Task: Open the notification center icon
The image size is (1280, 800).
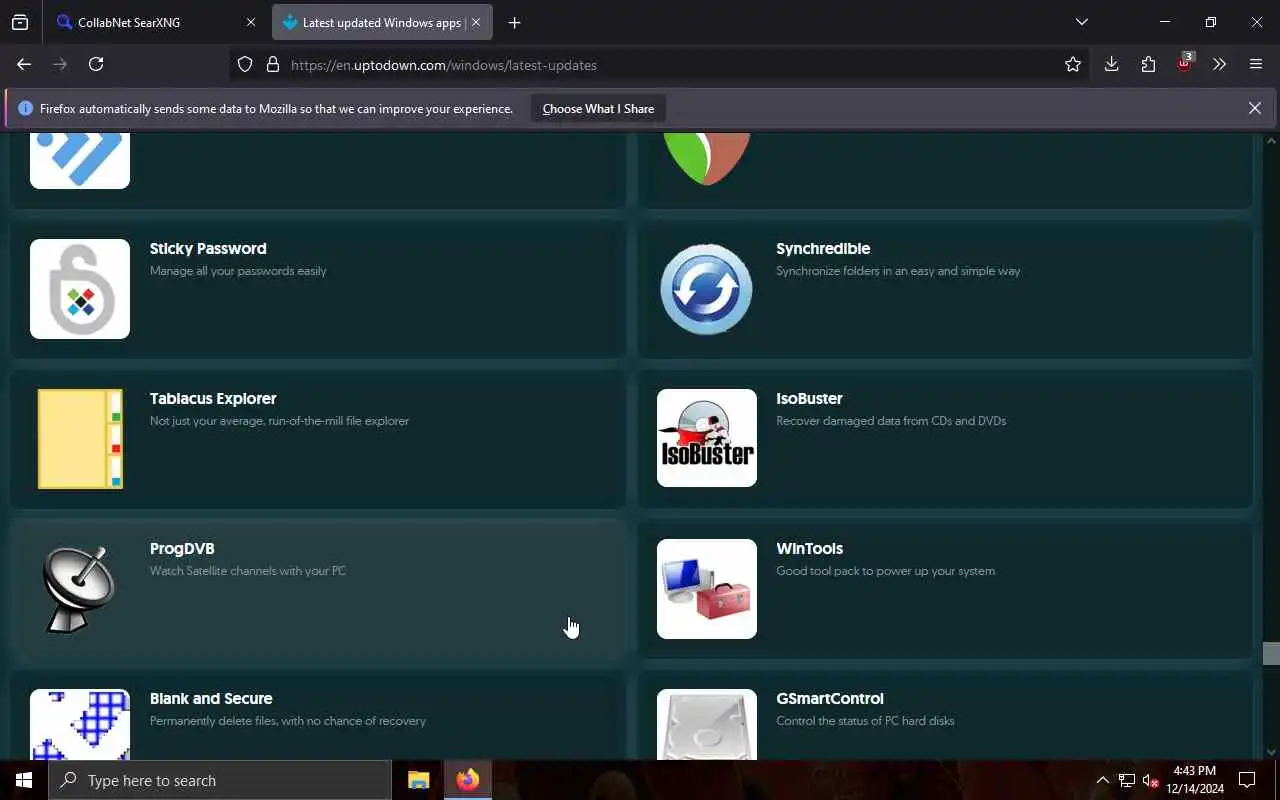Action: click(x=1247, y=780)
